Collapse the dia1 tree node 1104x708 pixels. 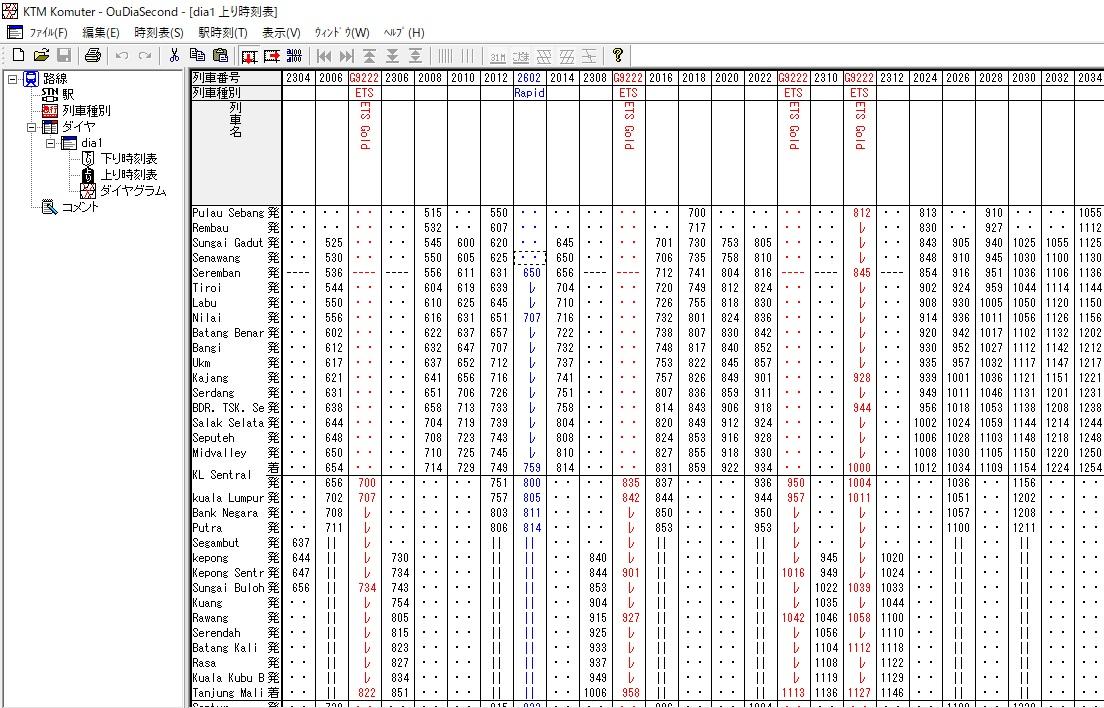51,143
